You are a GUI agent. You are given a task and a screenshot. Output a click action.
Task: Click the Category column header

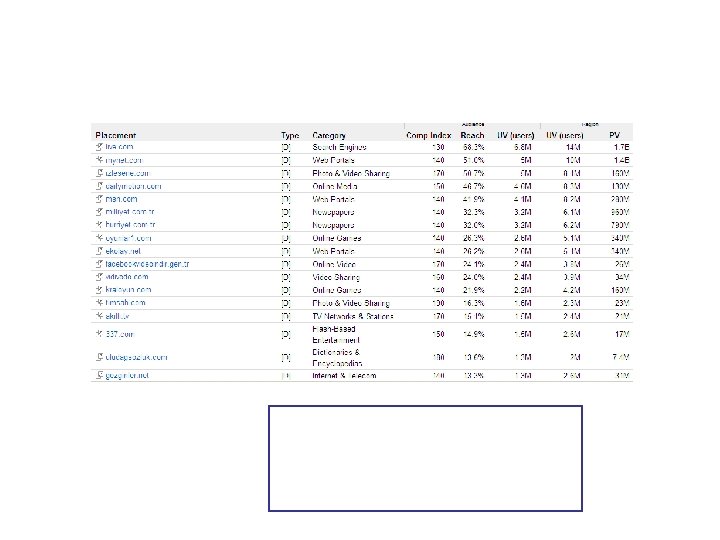[x=330, y=135]
